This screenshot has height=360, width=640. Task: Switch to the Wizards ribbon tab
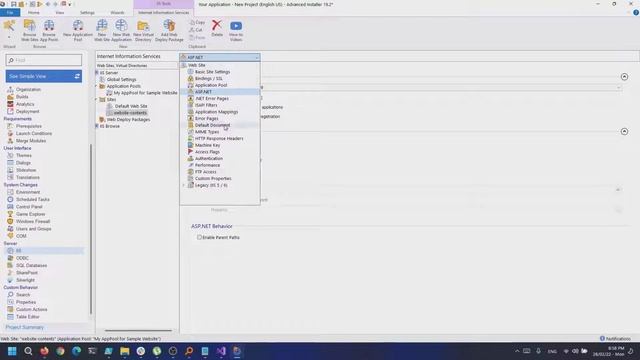pyautogui.click(x=117, y=13)
